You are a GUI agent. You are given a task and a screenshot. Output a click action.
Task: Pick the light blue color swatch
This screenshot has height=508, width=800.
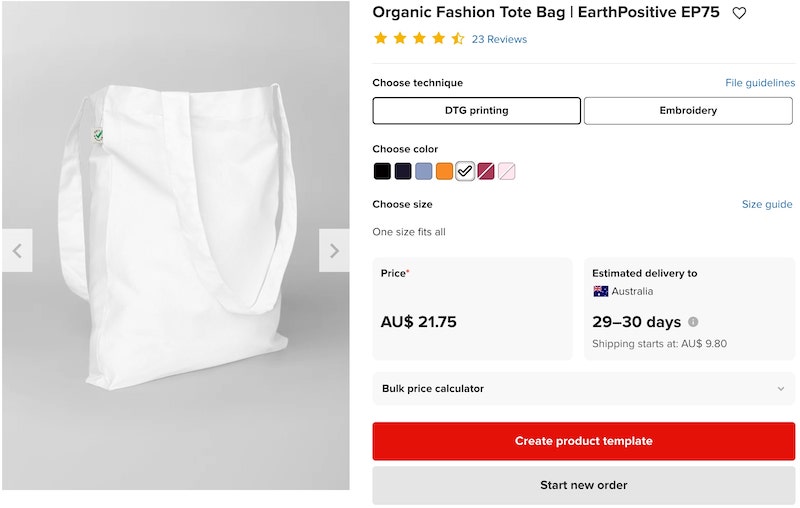click(x=424, y=171)
